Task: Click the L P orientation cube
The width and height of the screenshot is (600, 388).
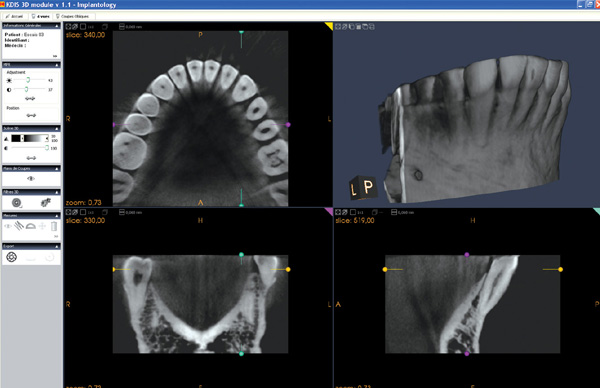Action: (362, 187)
